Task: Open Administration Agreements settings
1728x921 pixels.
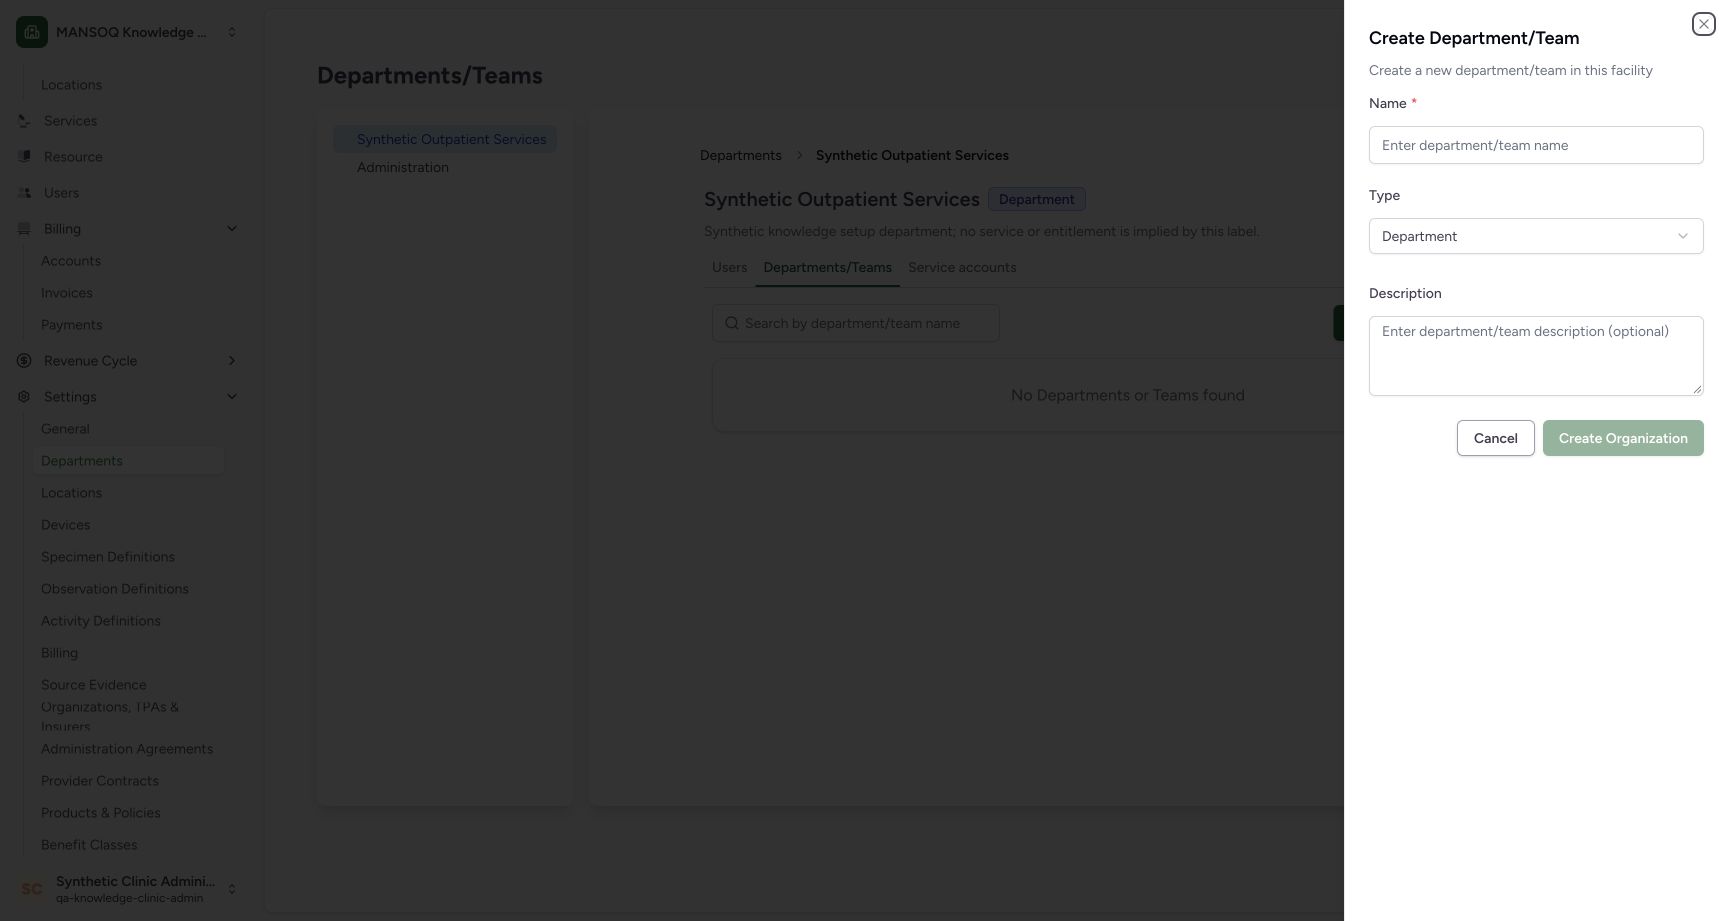Action: coord(127,749)
